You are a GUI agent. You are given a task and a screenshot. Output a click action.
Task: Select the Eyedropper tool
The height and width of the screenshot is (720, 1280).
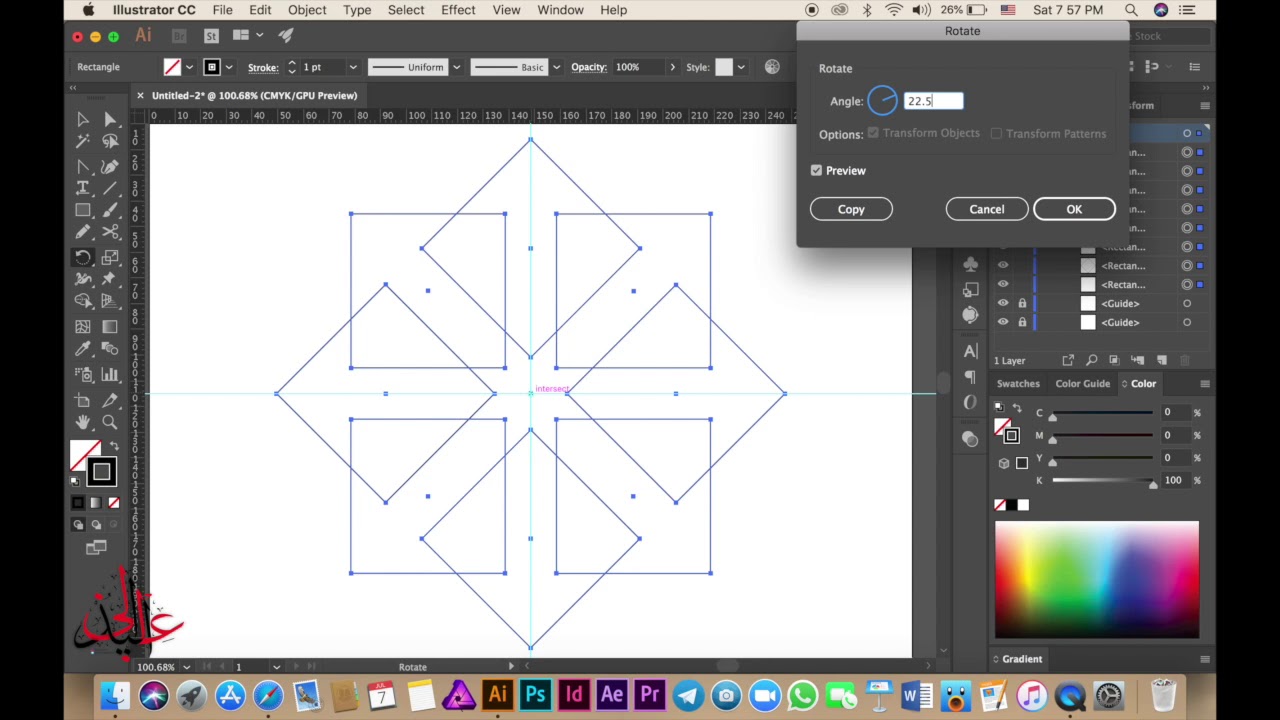(83, 349)
